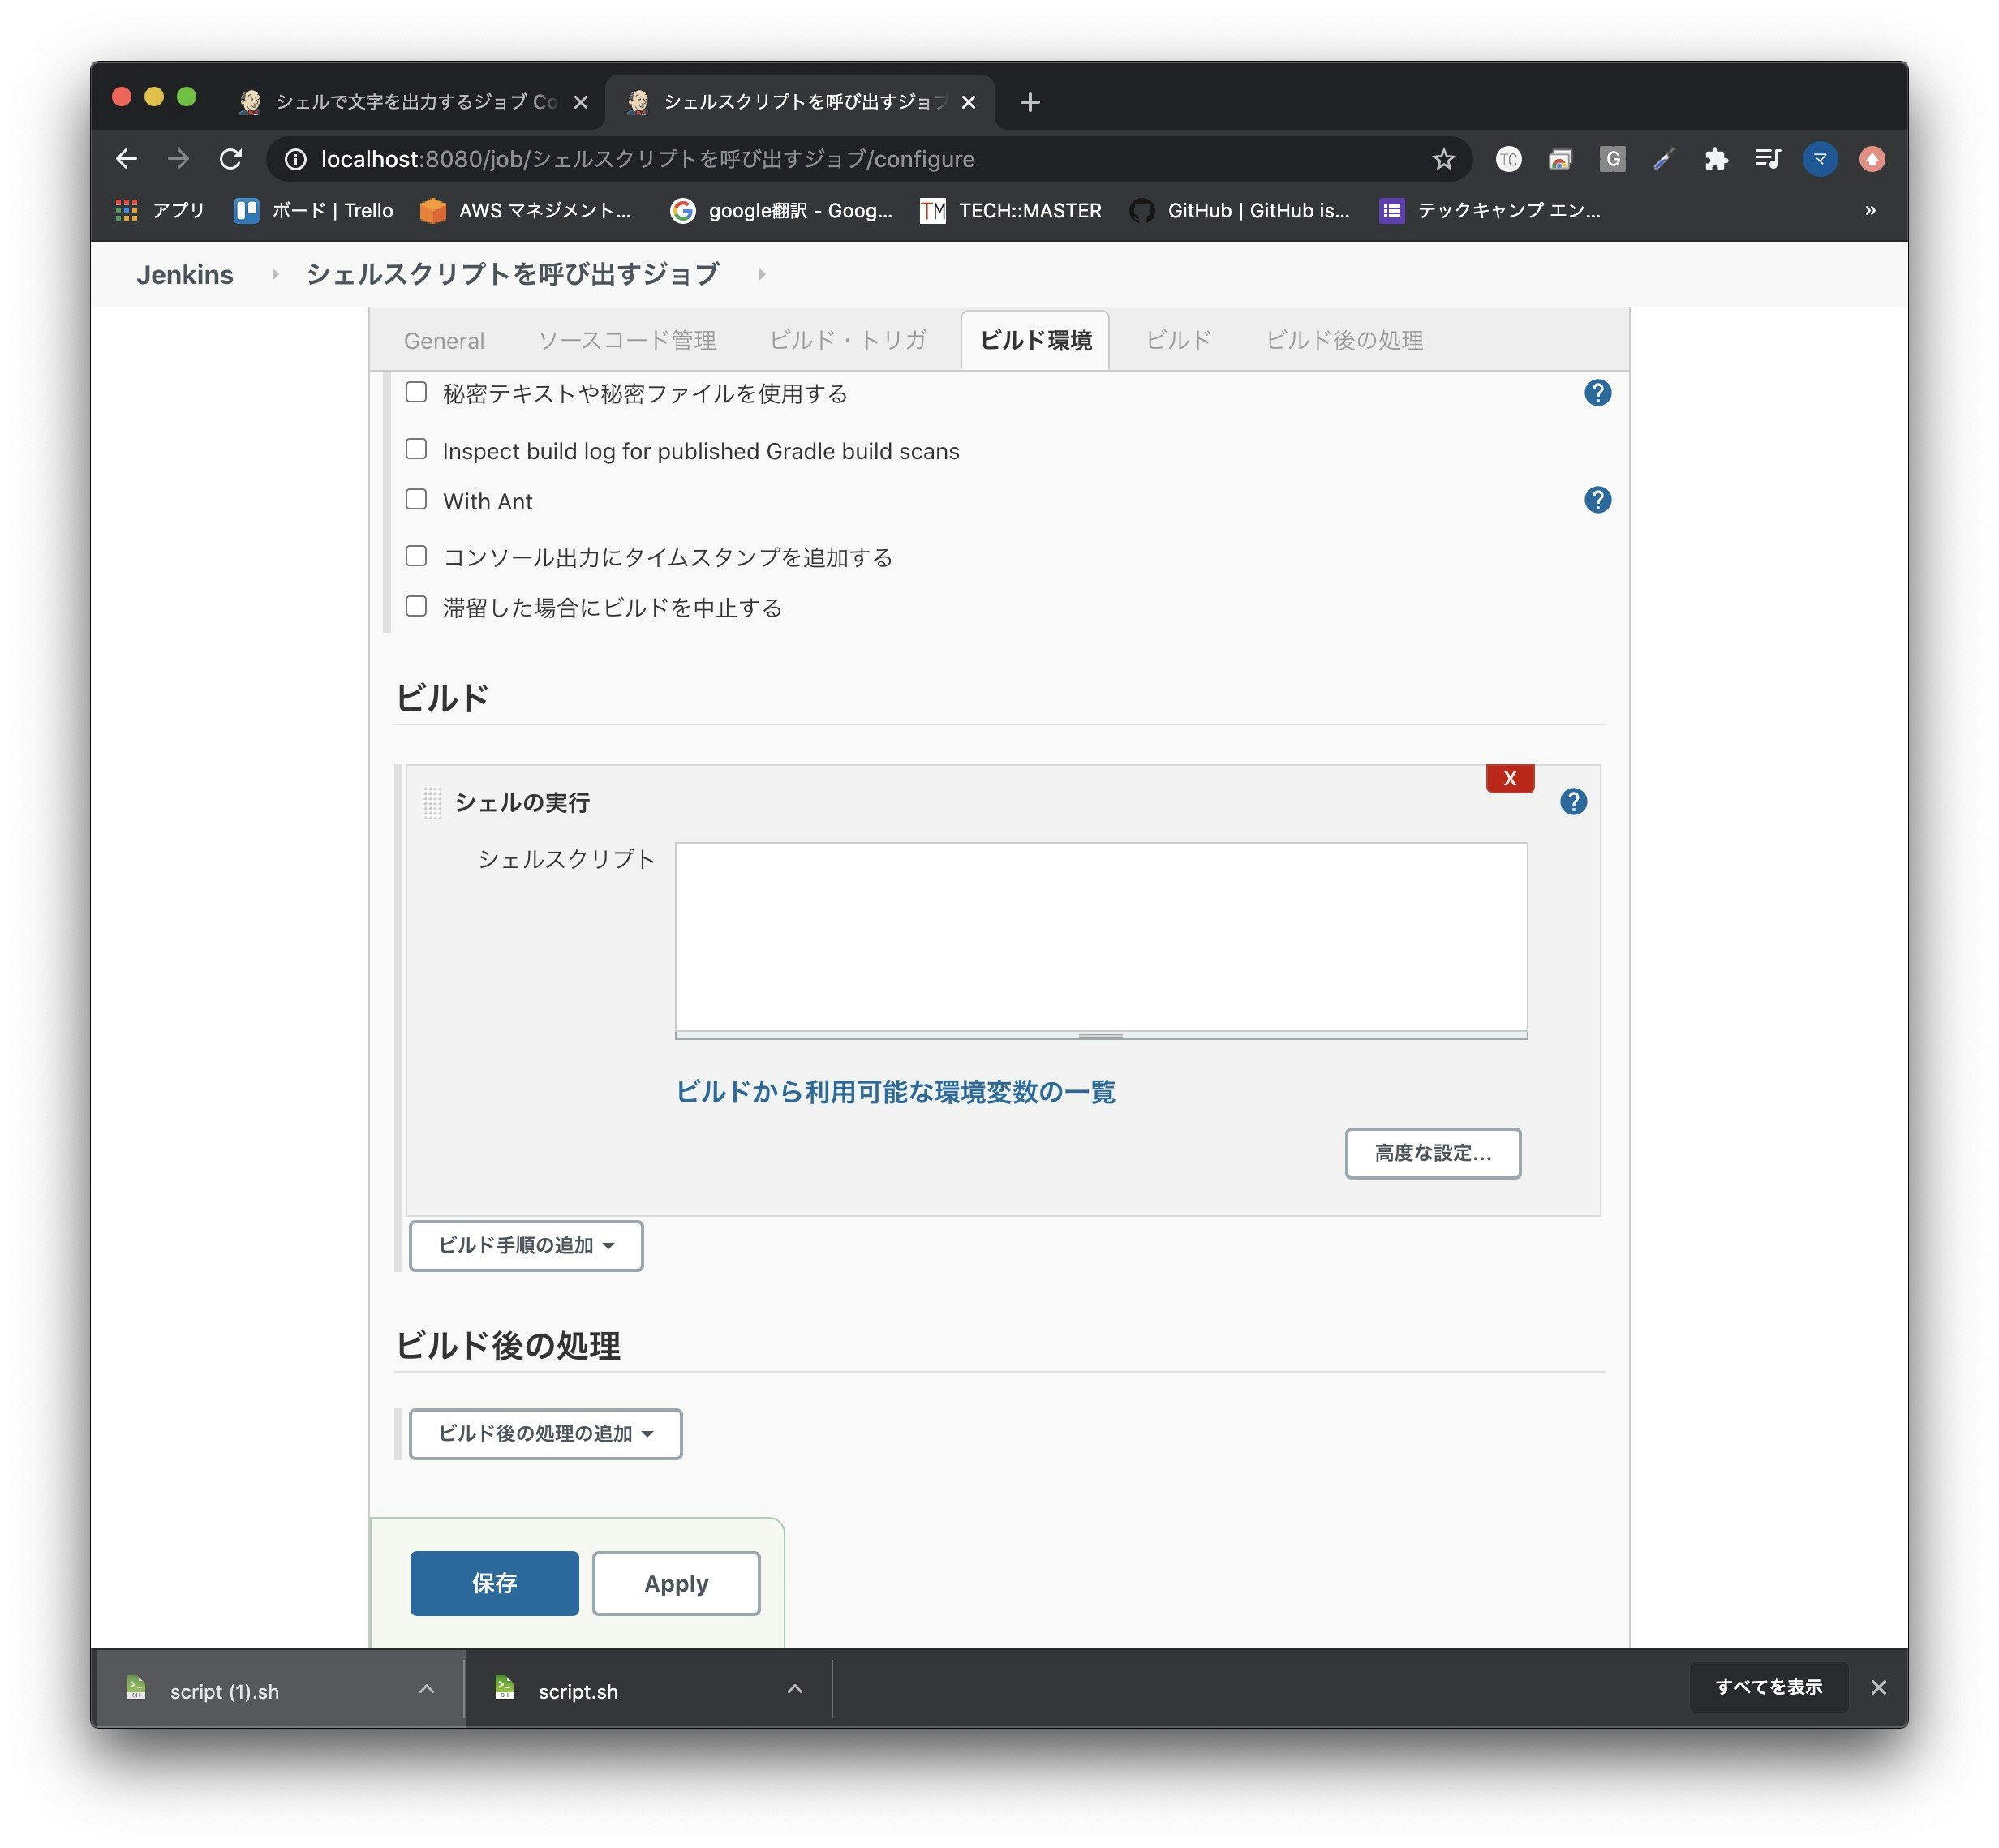The width and height of the screenshot is (1999, 1848).
Task: Click drag handle of shell execution step
Action: point(432,803)
